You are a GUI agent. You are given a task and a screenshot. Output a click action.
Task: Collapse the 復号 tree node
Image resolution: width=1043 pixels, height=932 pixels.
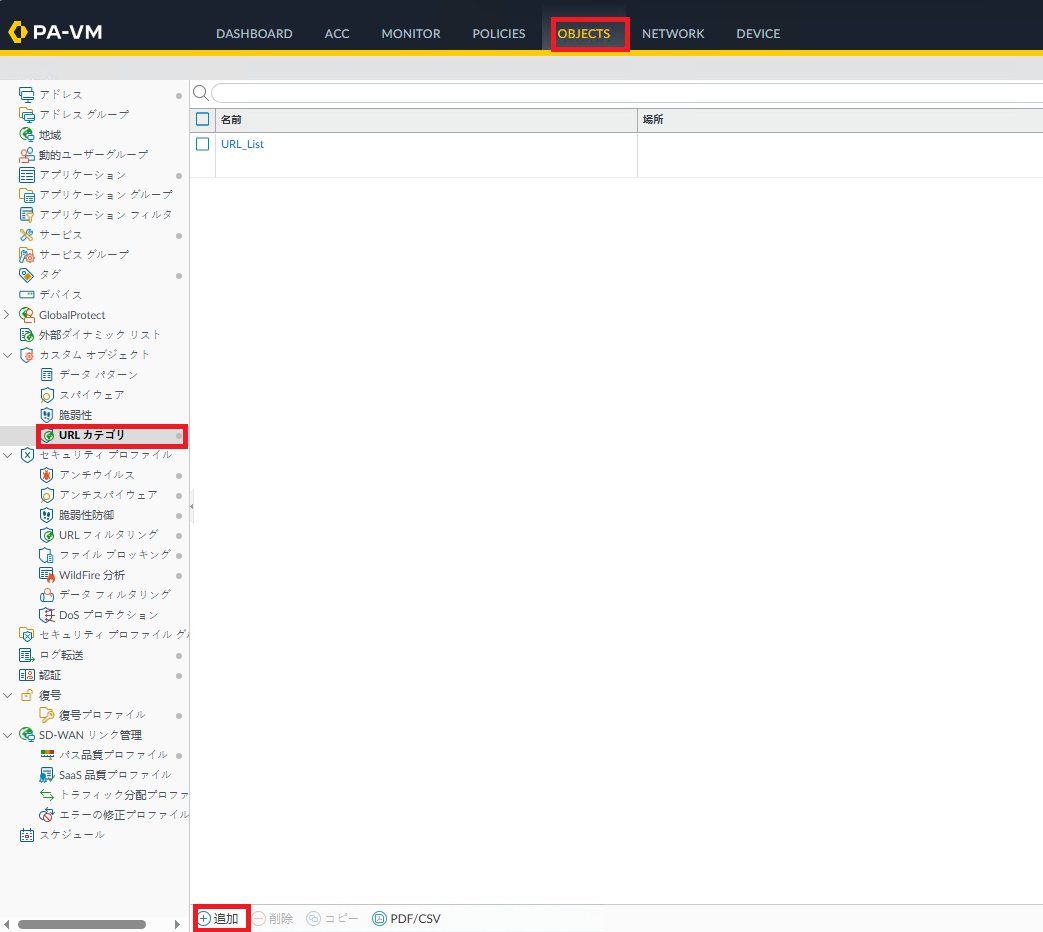(8, 695)
